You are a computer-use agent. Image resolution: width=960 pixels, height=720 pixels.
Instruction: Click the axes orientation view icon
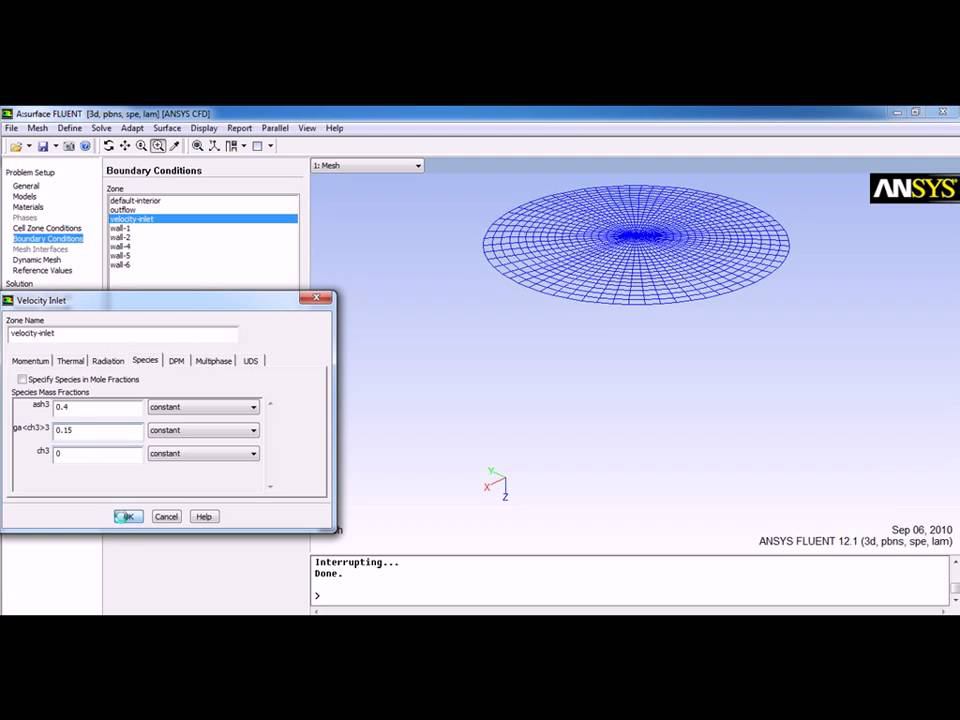(214, 146)
